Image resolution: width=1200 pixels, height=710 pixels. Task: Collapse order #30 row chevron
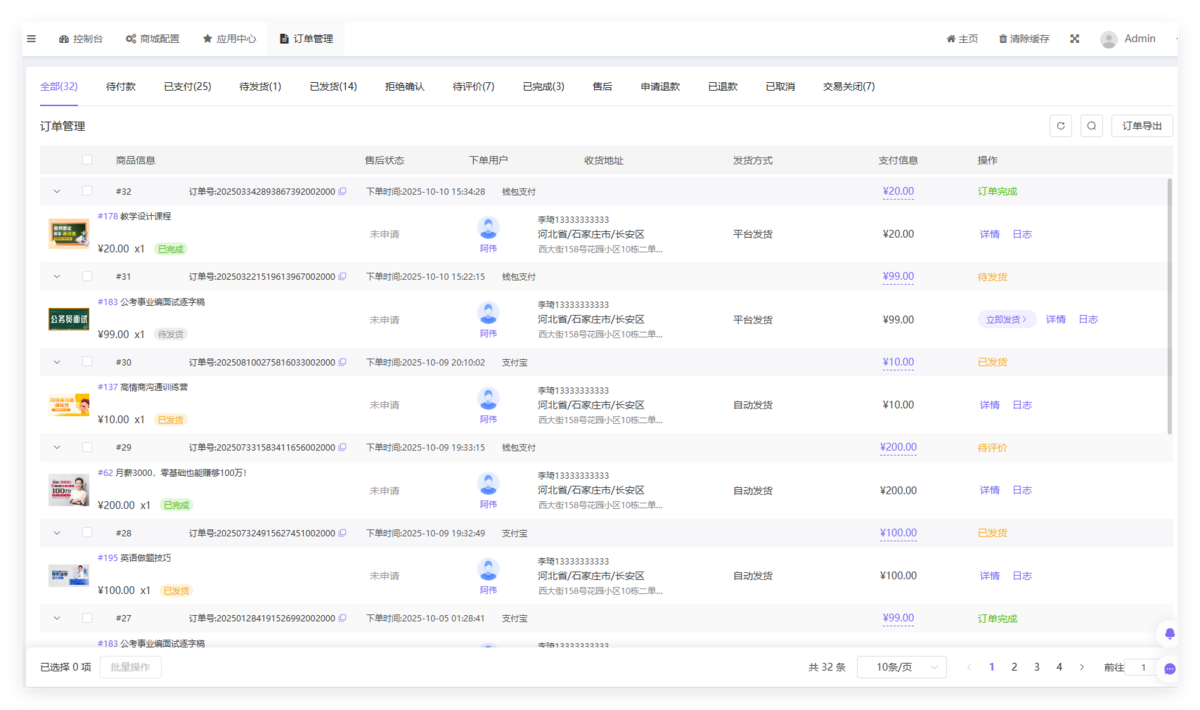[x=56, y=362]
